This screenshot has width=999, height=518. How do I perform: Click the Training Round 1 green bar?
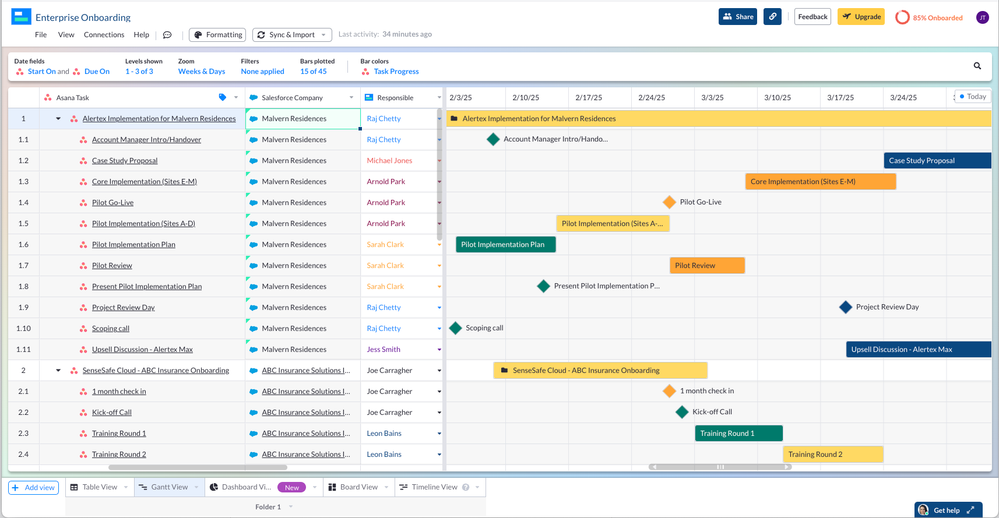[738, 433]
